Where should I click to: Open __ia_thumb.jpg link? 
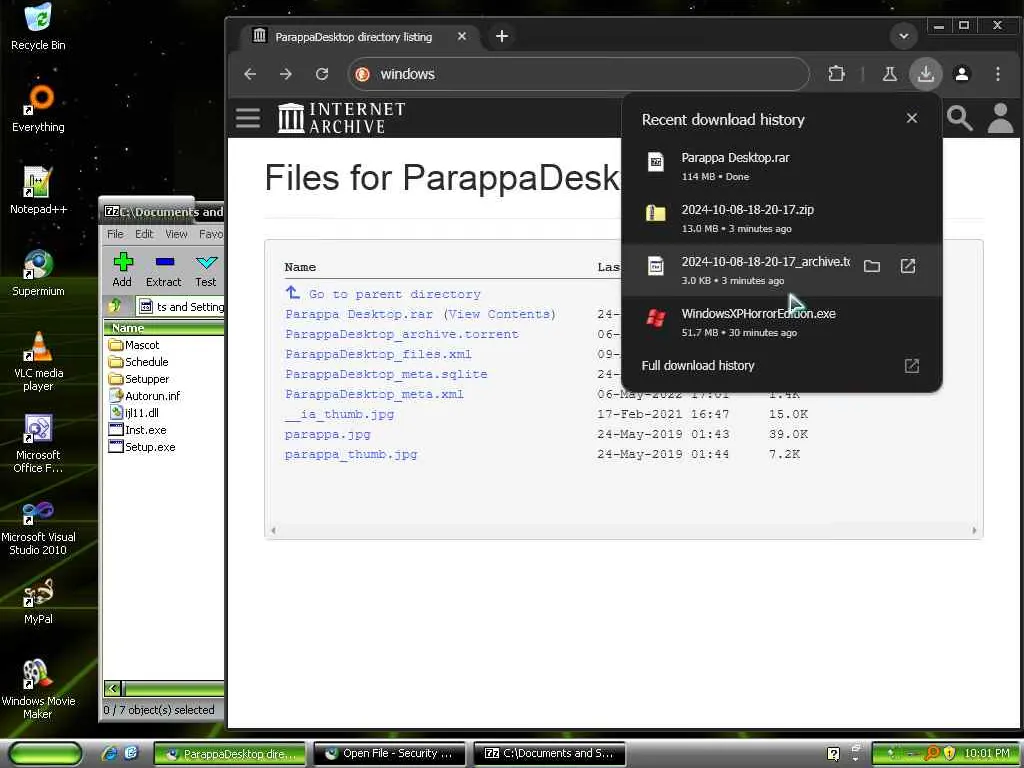tap(339, 414)
